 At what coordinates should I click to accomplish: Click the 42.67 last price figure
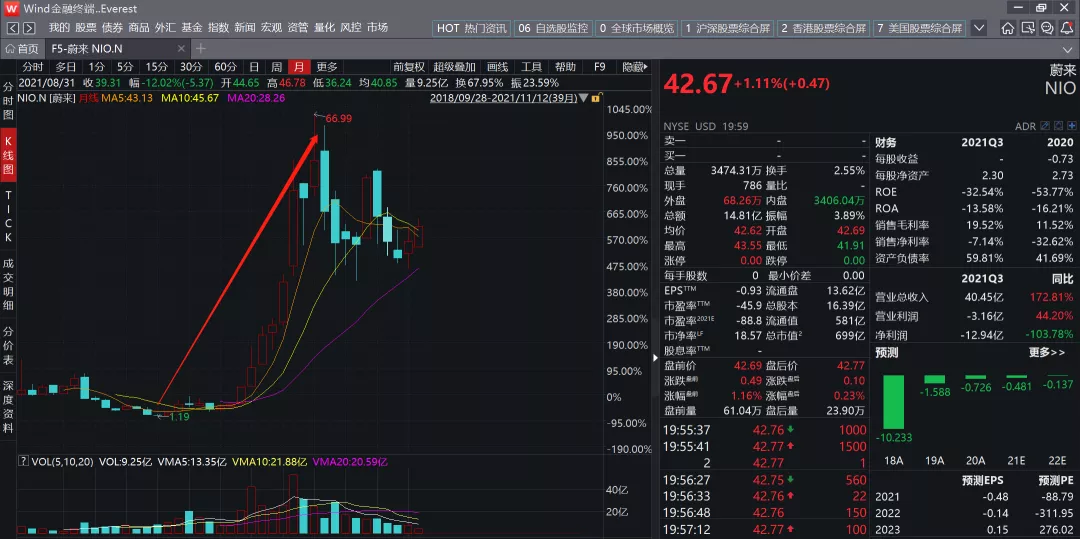[697, 84]
